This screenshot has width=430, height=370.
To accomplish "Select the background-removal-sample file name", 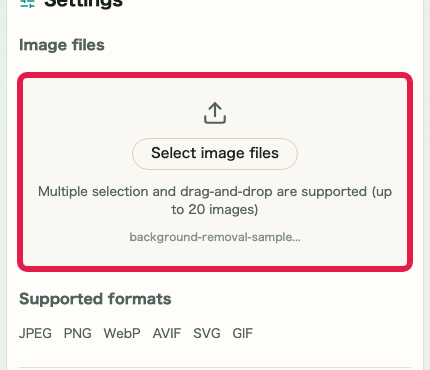I will click(x=215, y=237).
